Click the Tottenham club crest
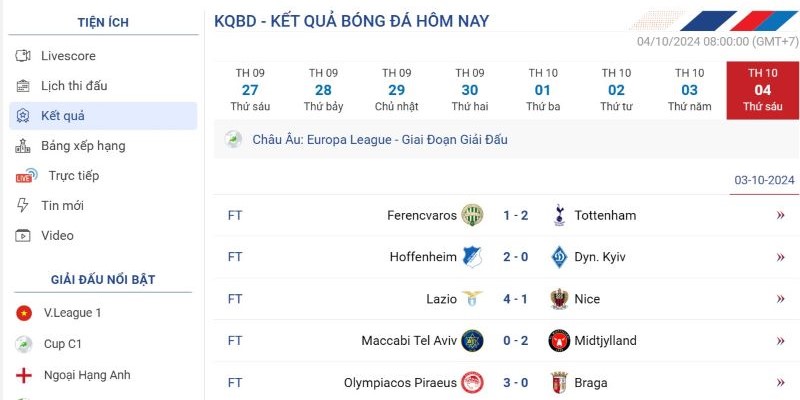 [x=560, y=215]
